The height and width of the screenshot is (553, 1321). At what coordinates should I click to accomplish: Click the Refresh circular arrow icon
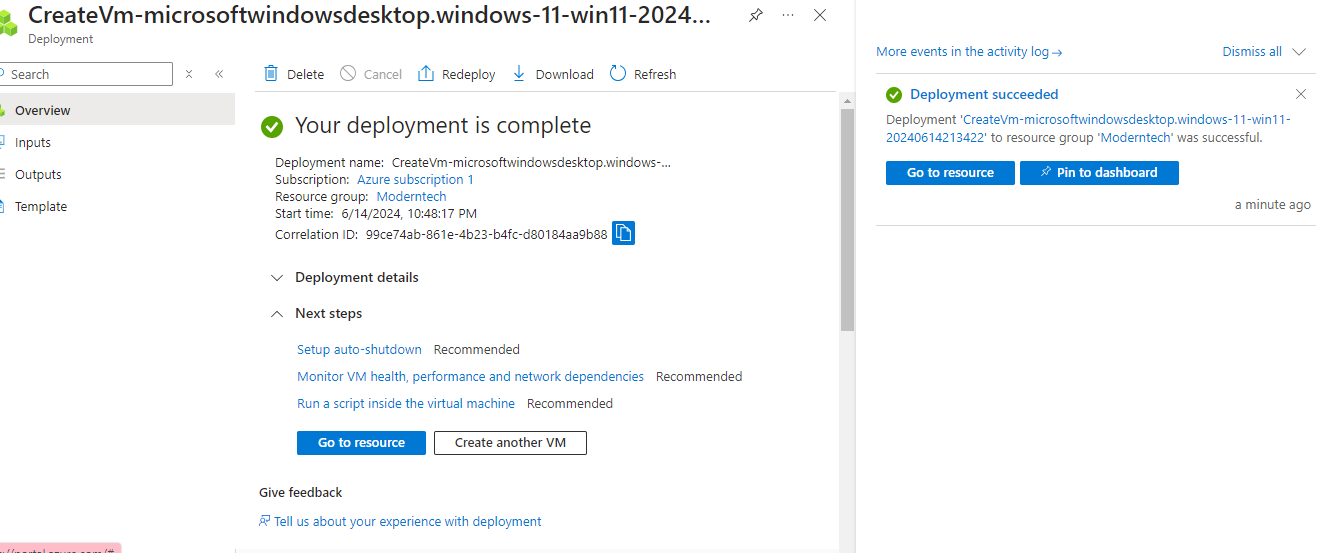(618, 74)
